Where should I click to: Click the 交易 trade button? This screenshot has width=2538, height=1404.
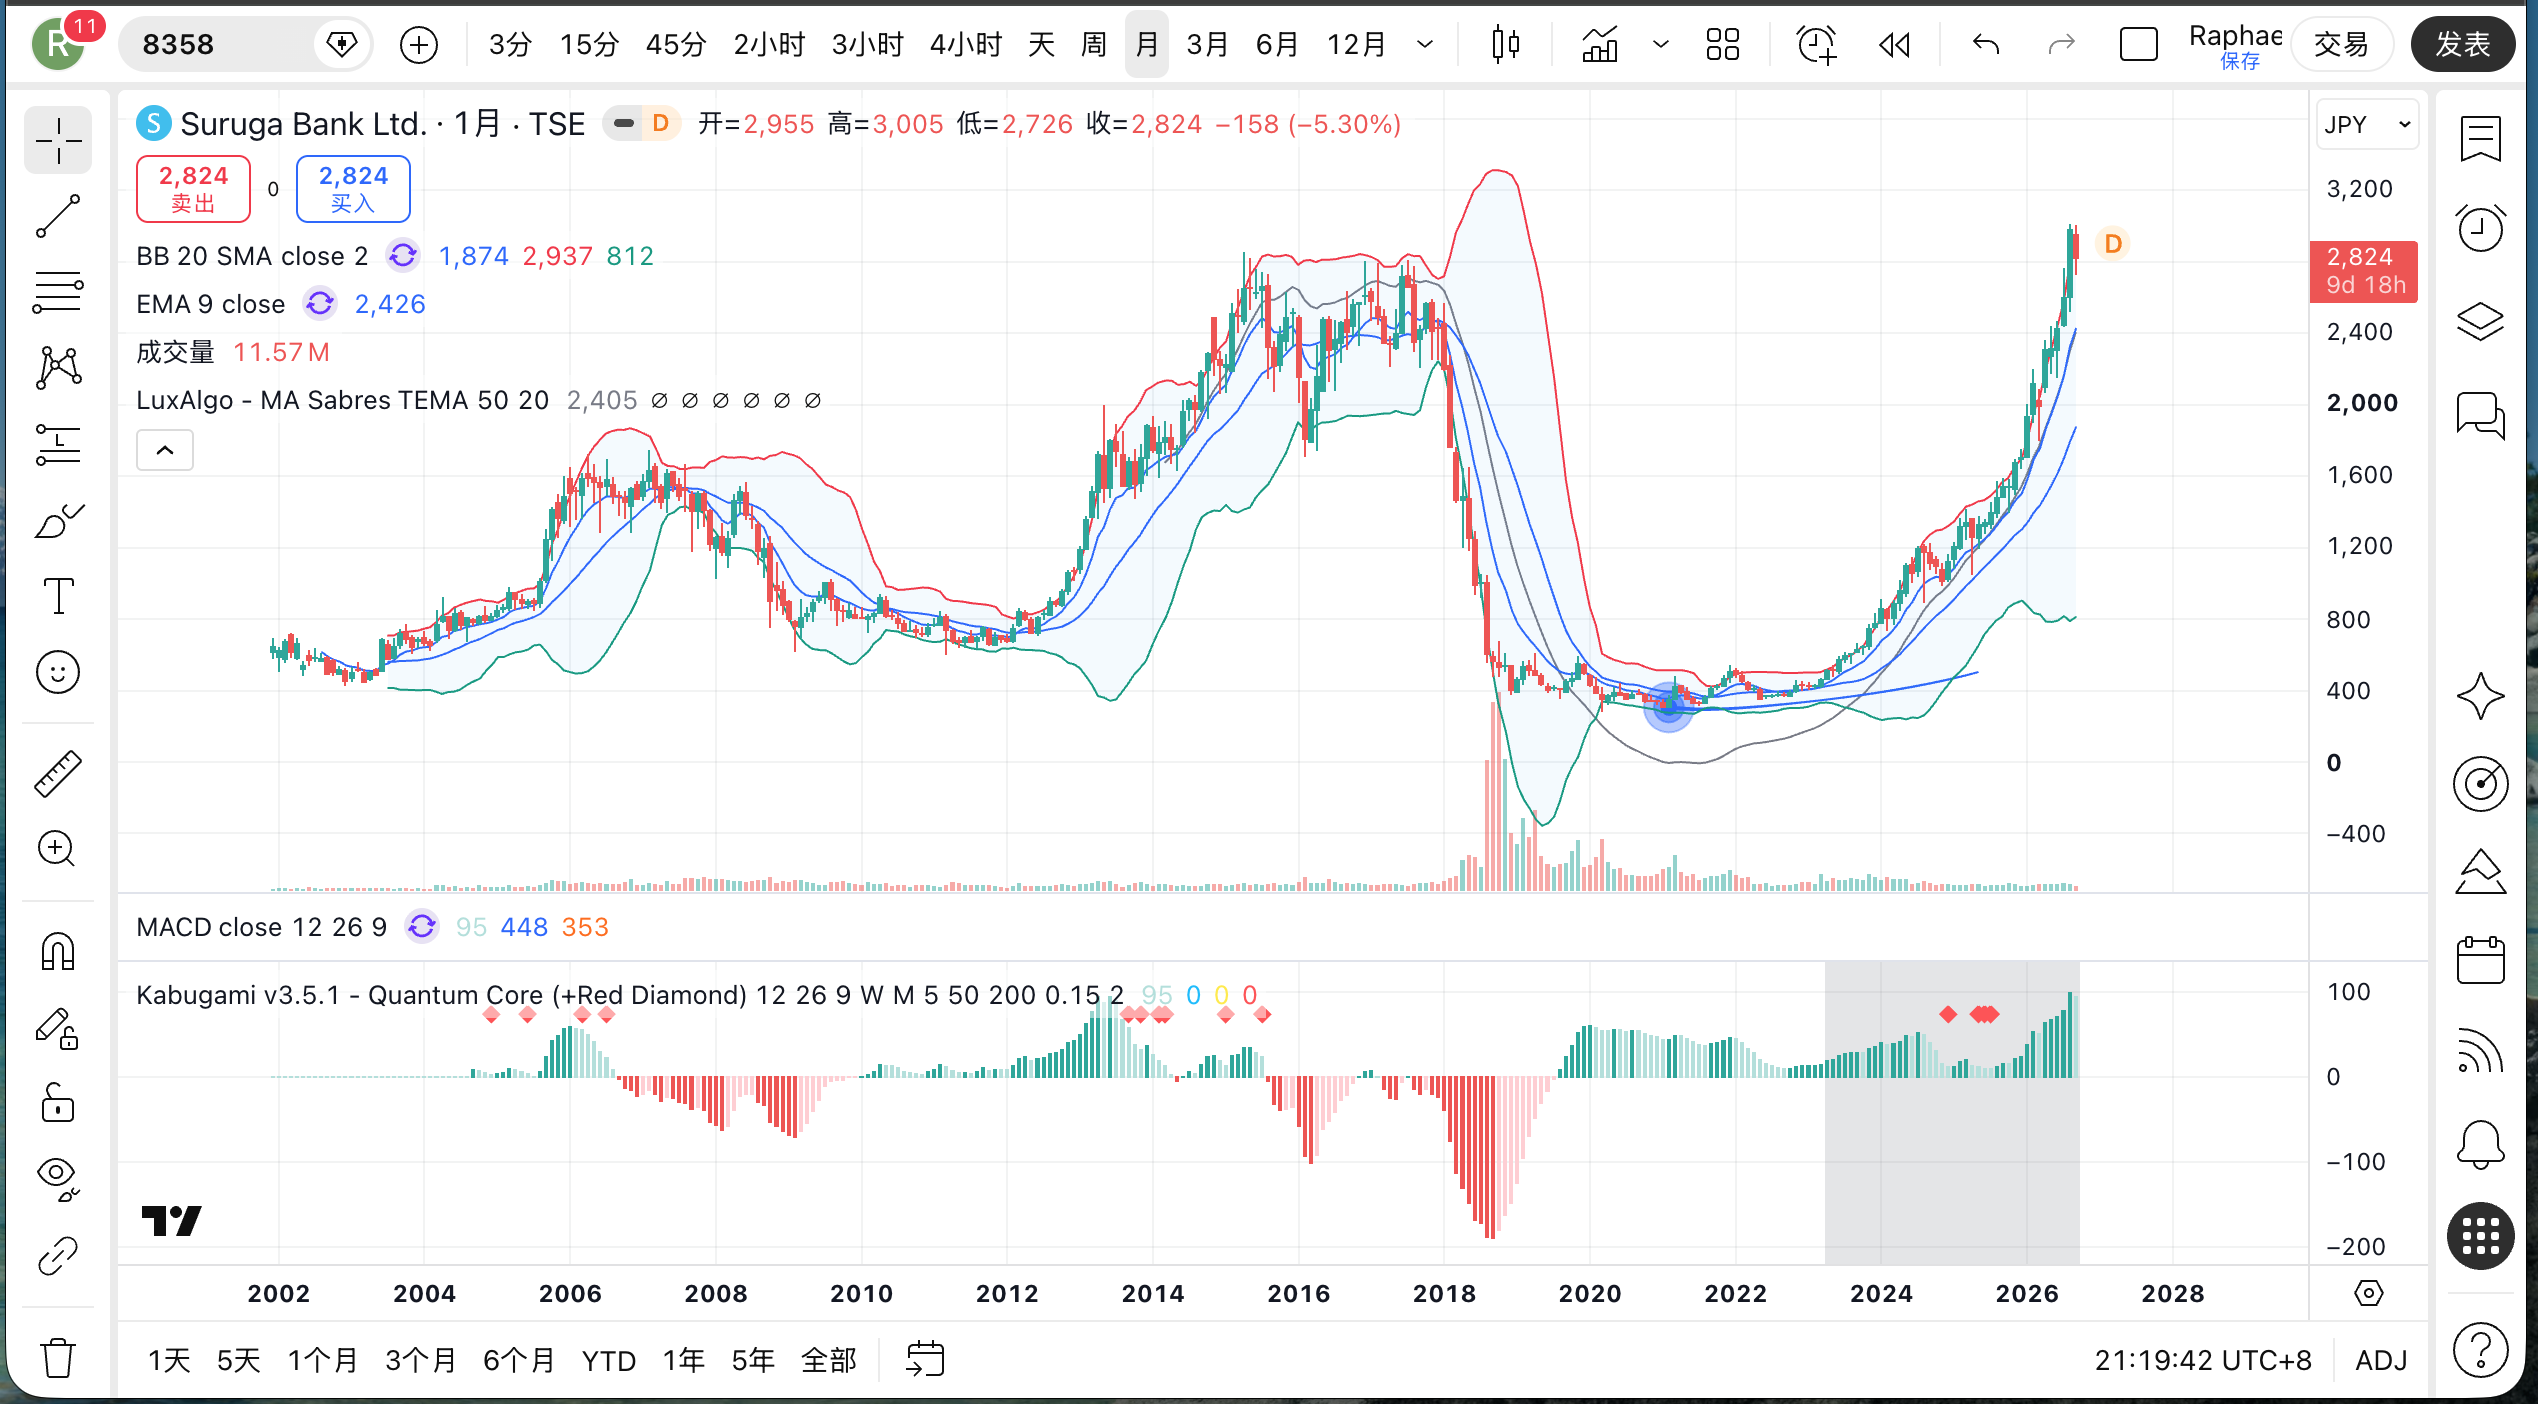(2341, 44)
